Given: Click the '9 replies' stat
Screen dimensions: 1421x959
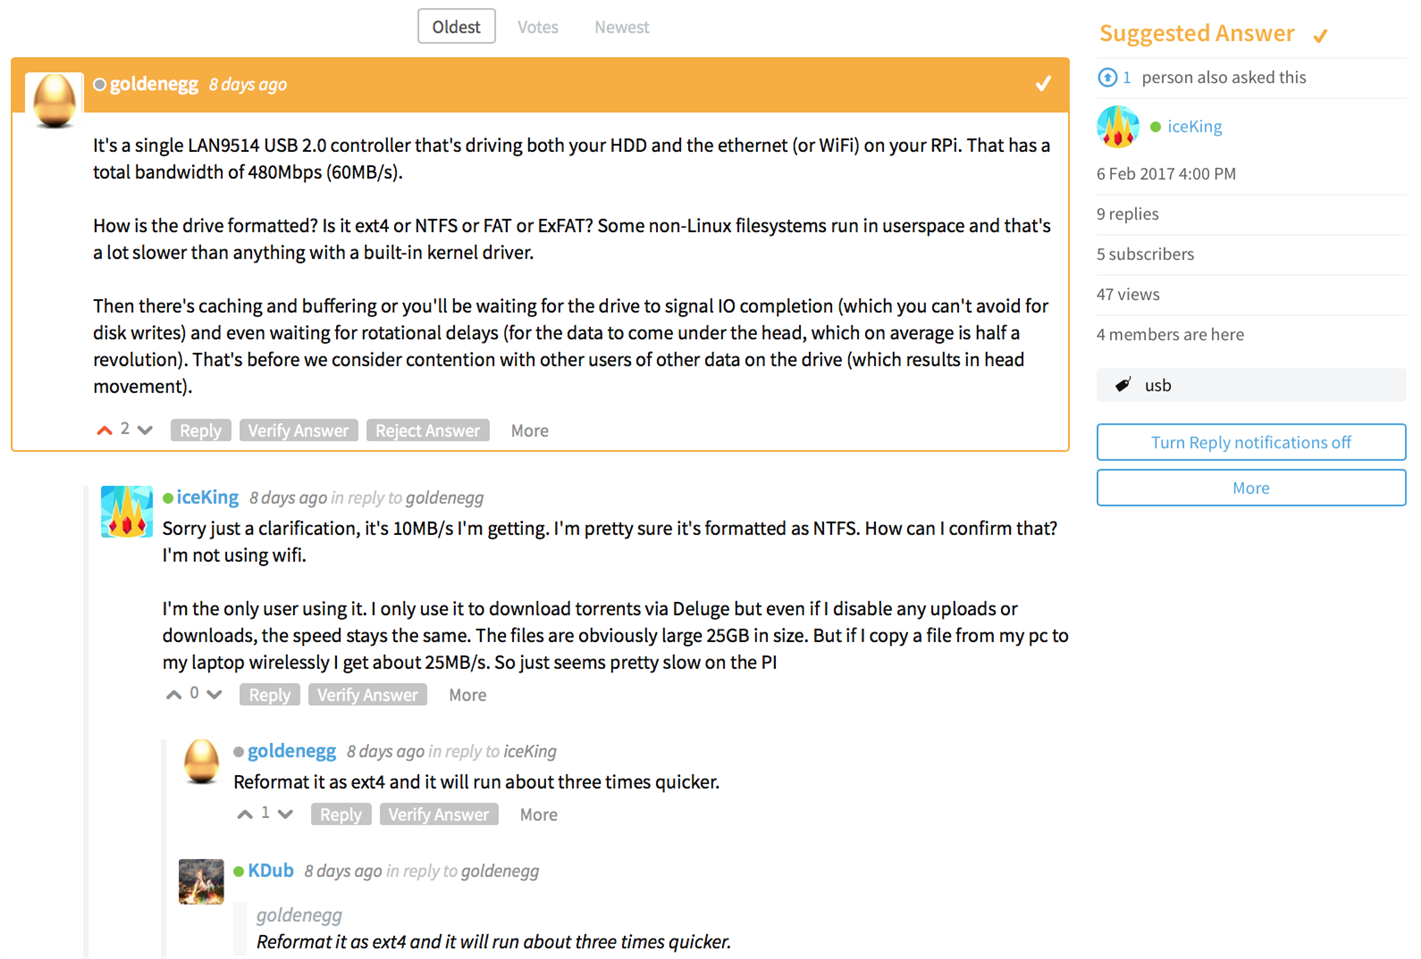Looking at the screenshot, I should [1128, 214].
